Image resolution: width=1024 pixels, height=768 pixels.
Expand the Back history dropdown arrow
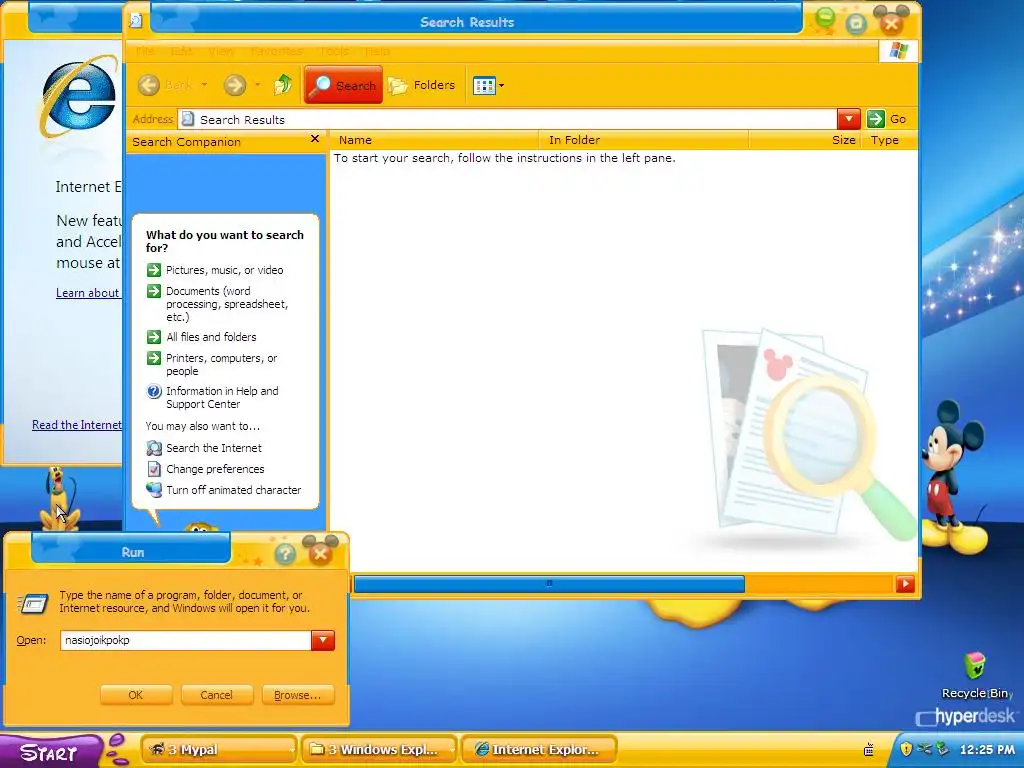(x=204, y=85)
